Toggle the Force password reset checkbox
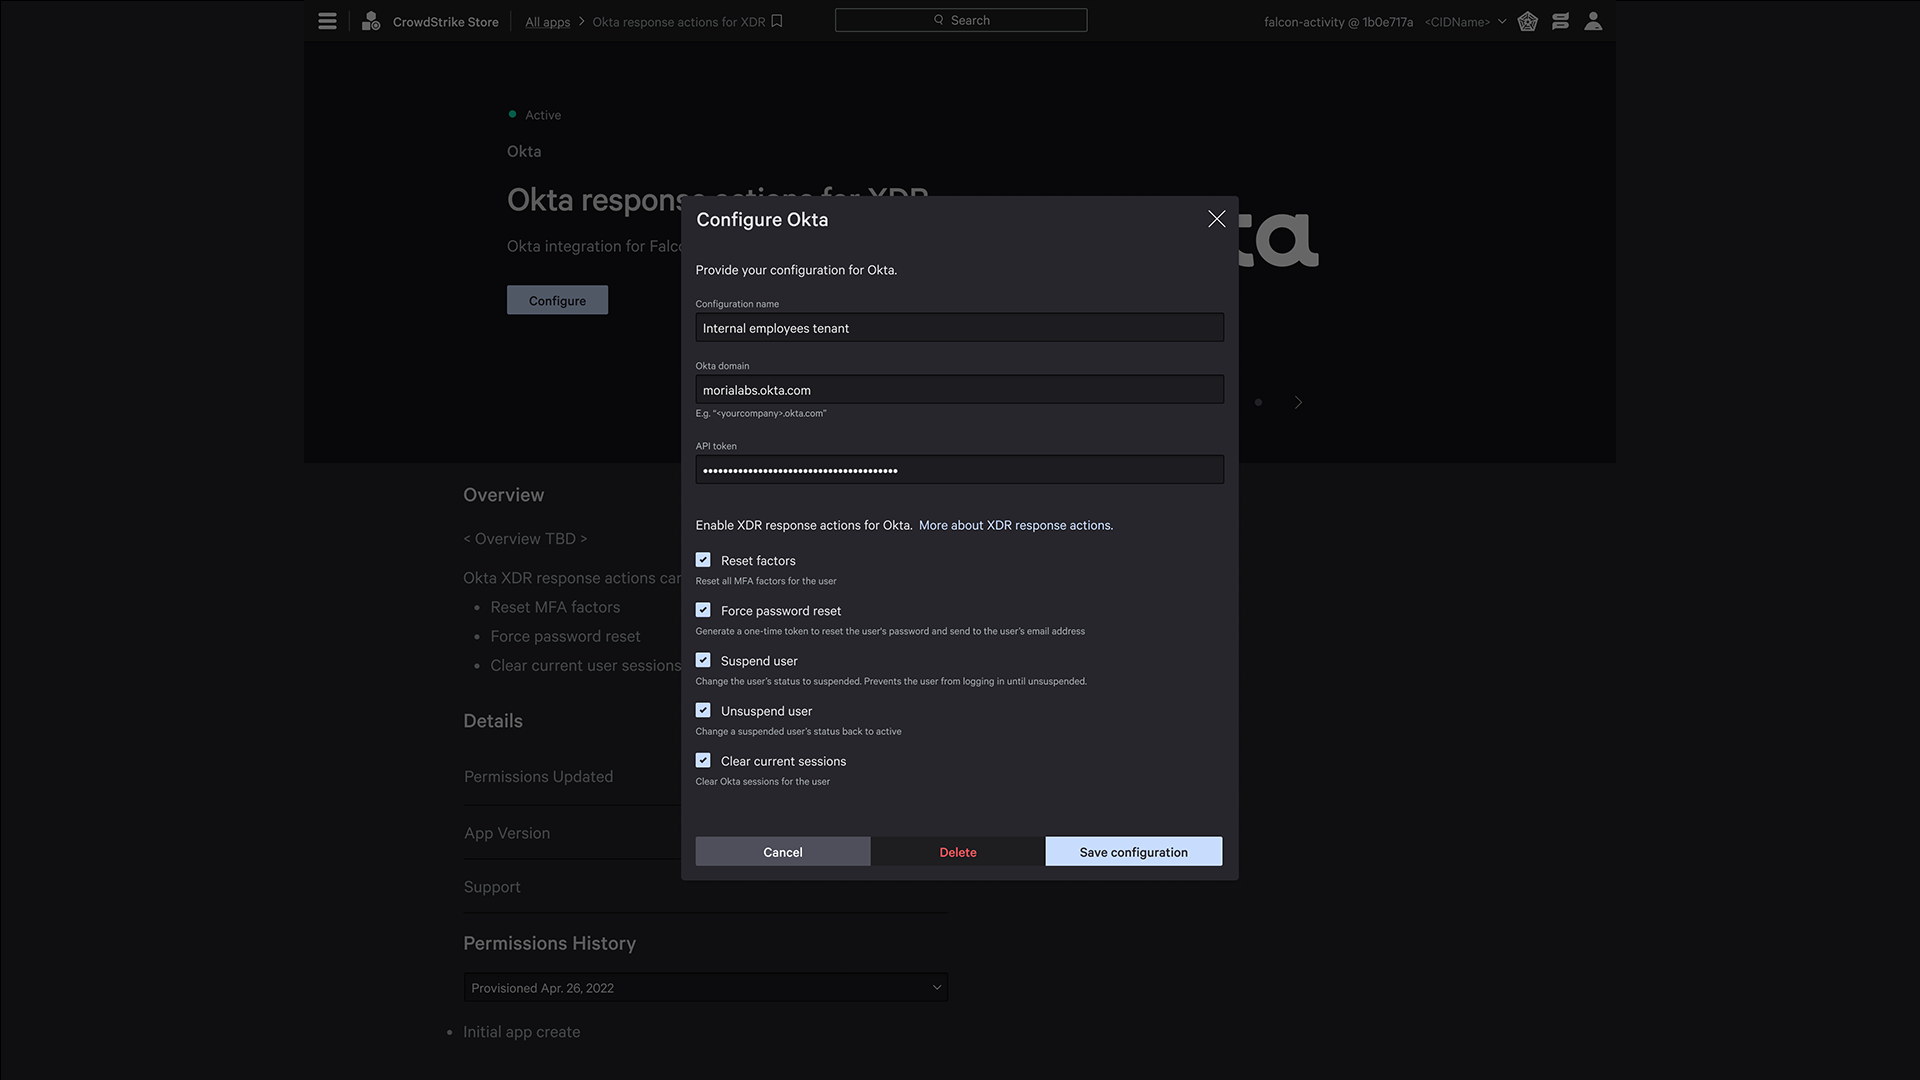This screenshot has height=1080, width=1920. [703, 610]
